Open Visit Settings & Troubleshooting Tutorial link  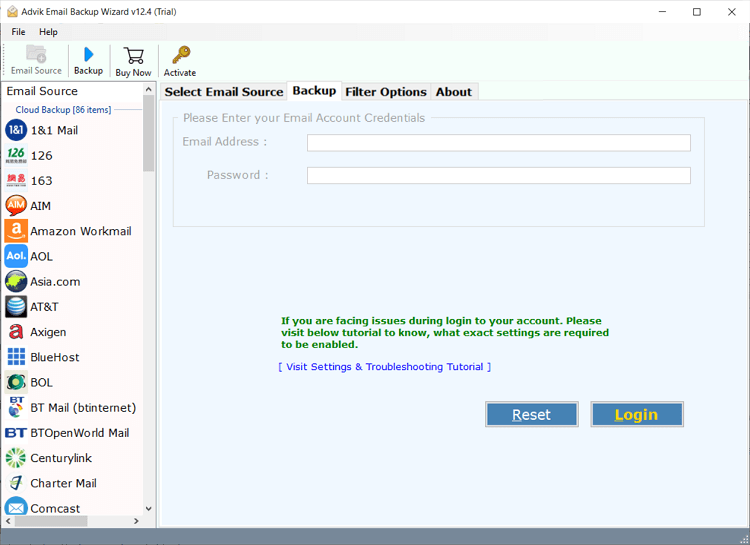point(385,367)
